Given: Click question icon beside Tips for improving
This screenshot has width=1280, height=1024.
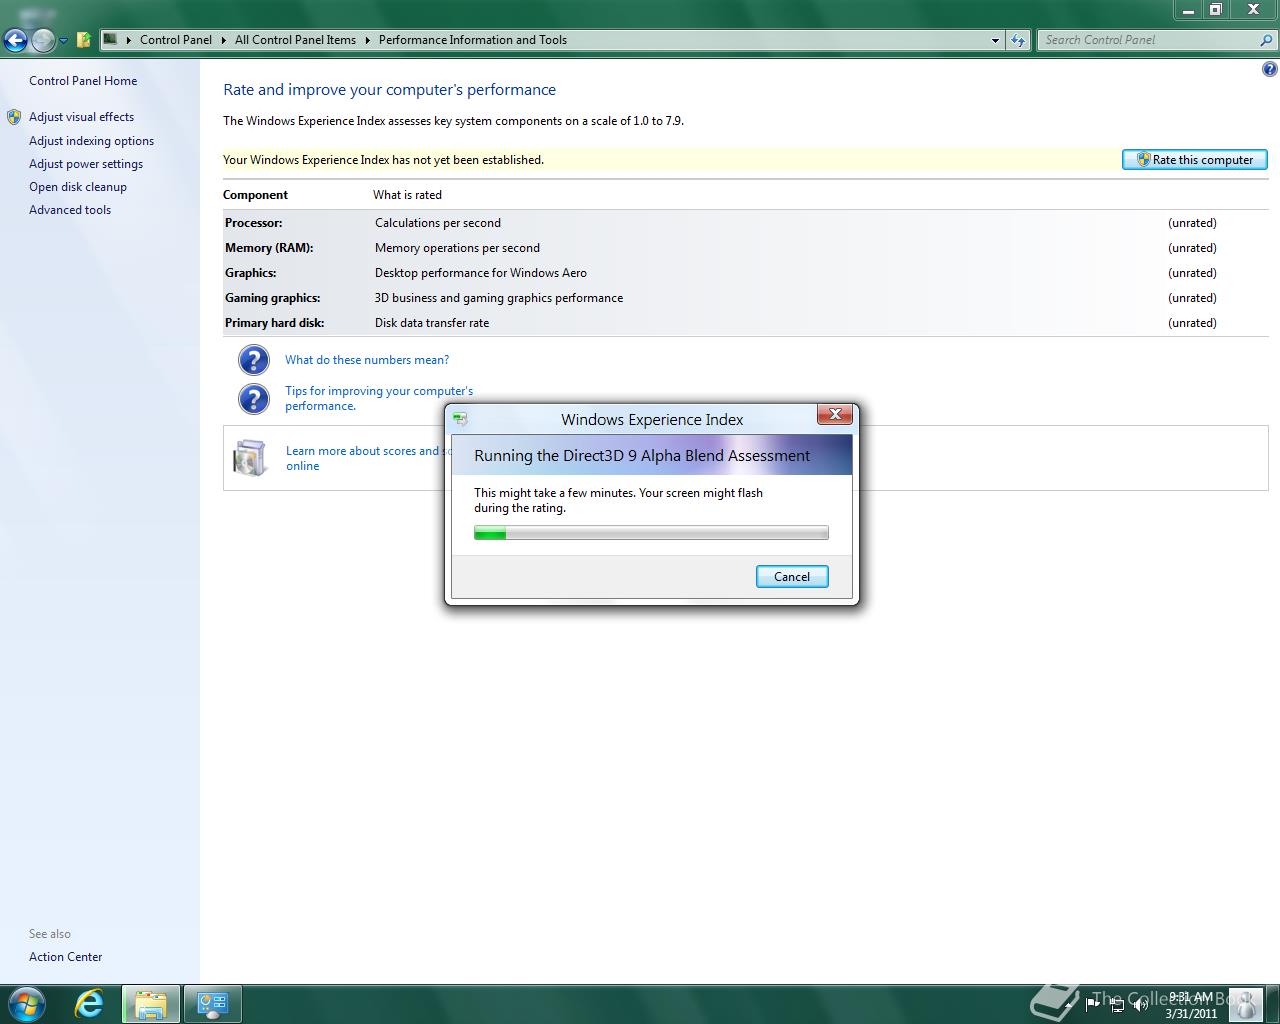Looking at the screenshot, I should coord(254,399).
